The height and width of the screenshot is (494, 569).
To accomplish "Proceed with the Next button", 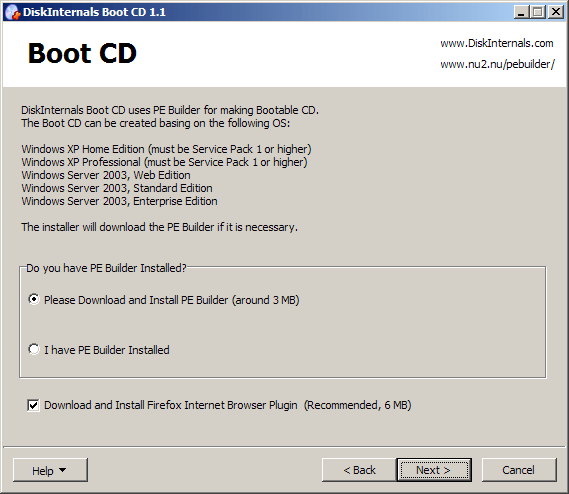I will coord(434,470).
